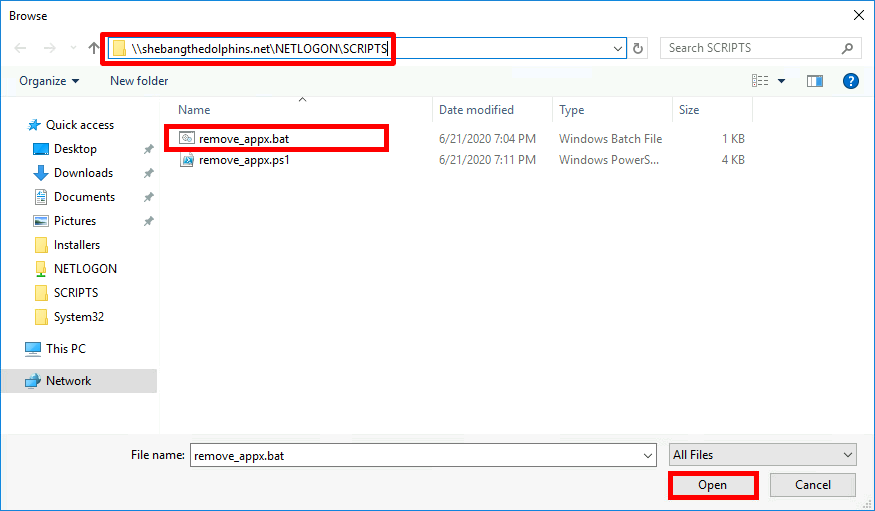Expand the address bar history dropdown
Viewport: 875px width, 511px height.
click(x=618, y=49)
